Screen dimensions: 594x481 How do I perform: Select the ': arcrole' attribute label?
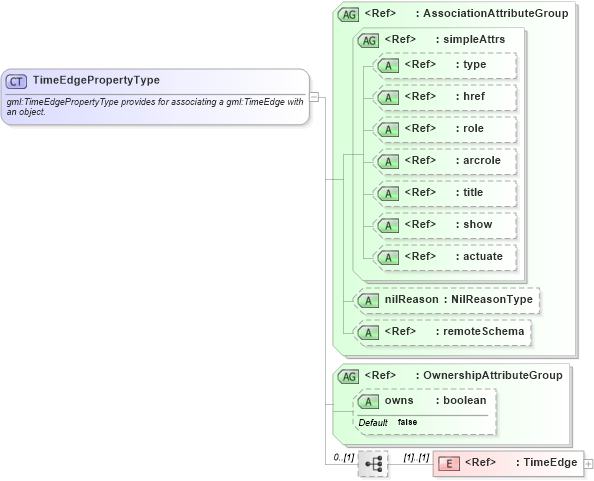click(x=478, y=160)
